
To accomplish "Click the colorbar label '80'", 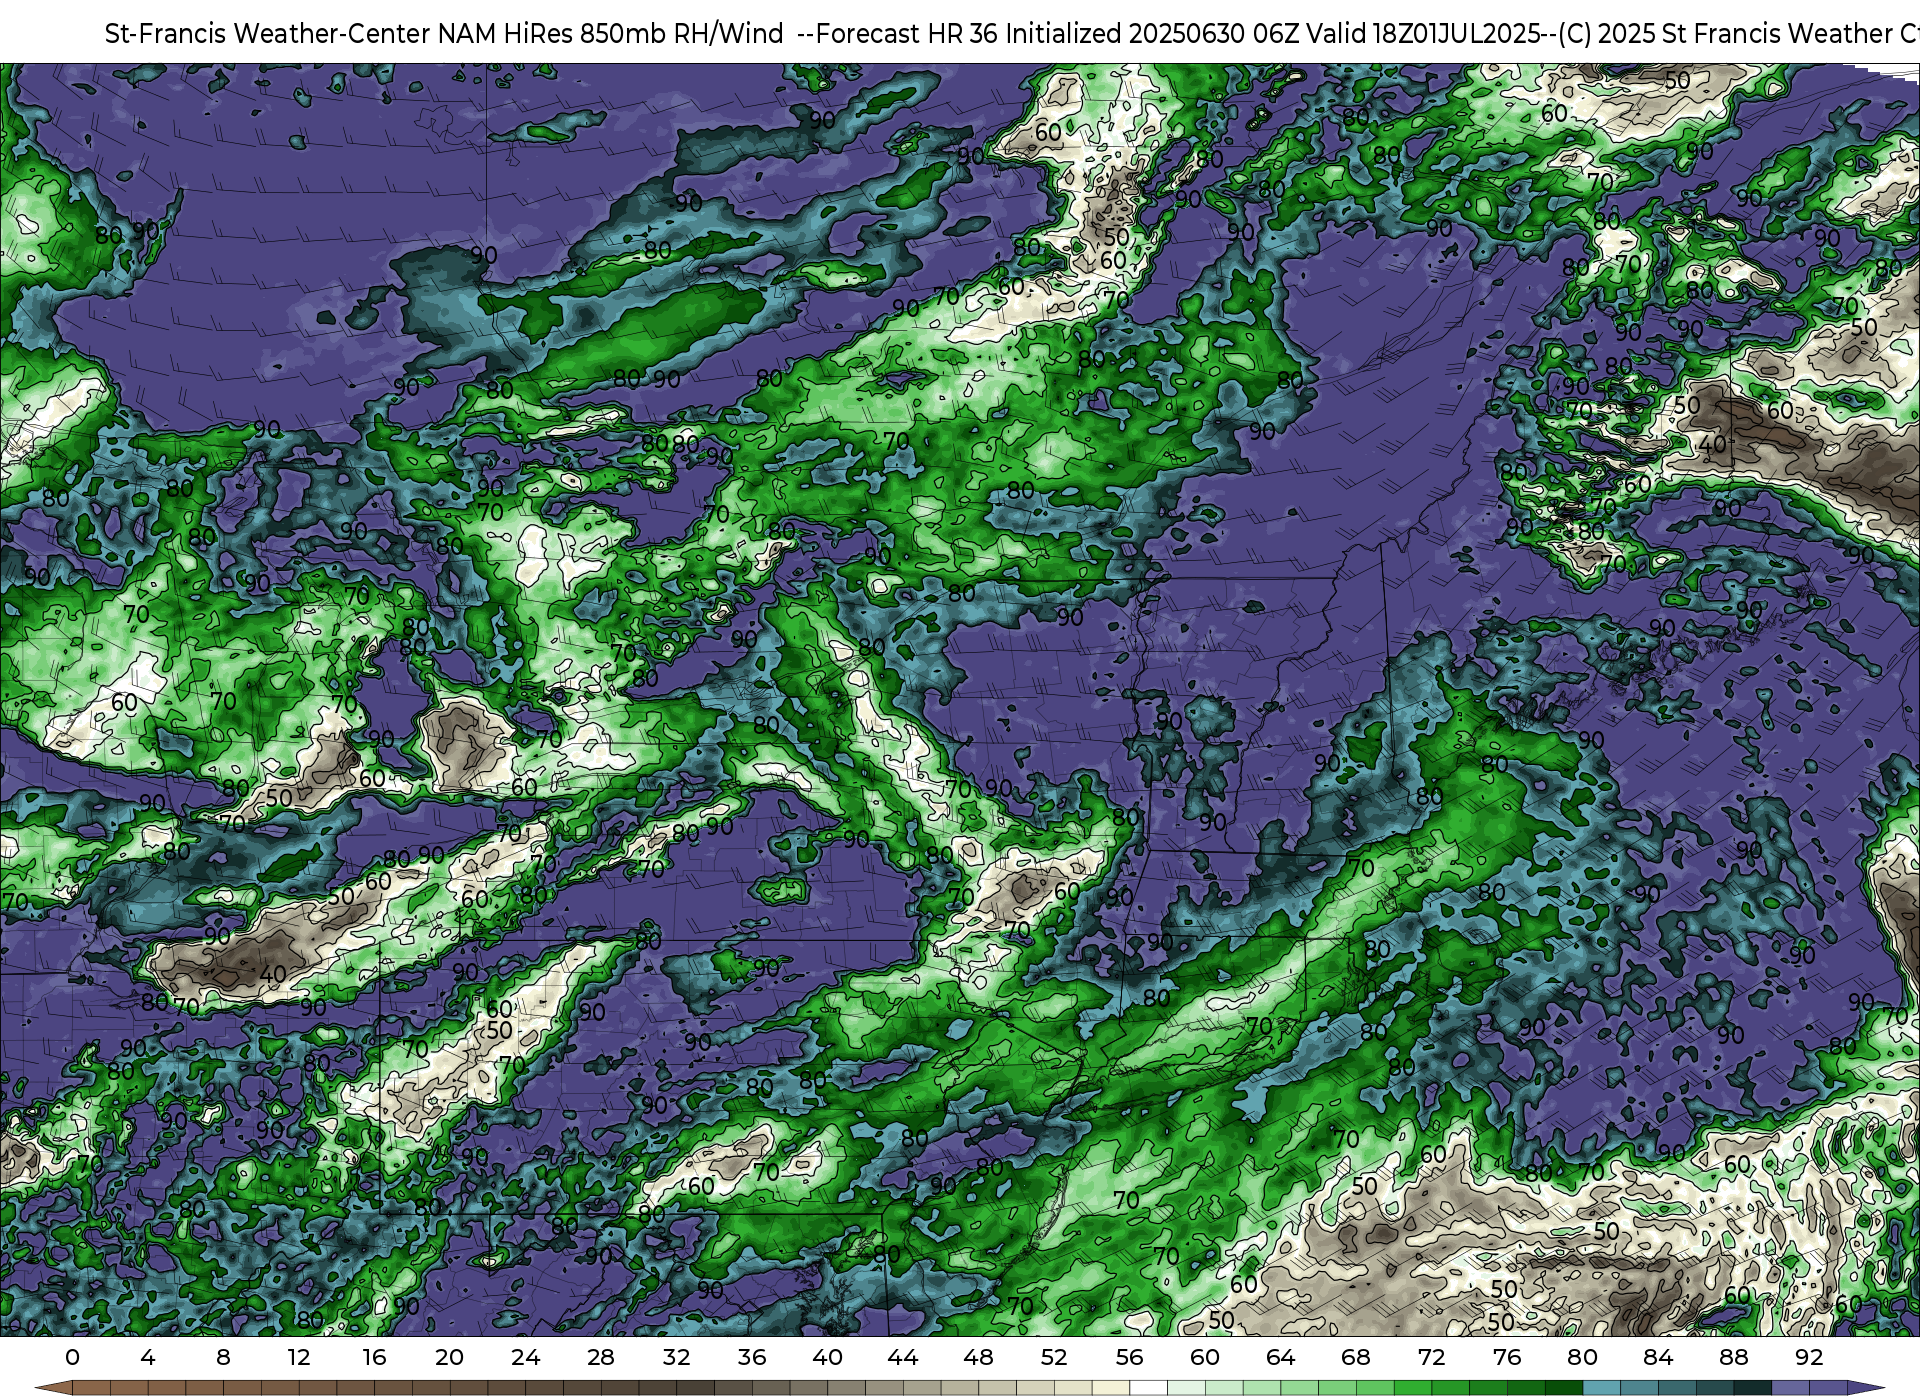I will click(1582, 1357).
